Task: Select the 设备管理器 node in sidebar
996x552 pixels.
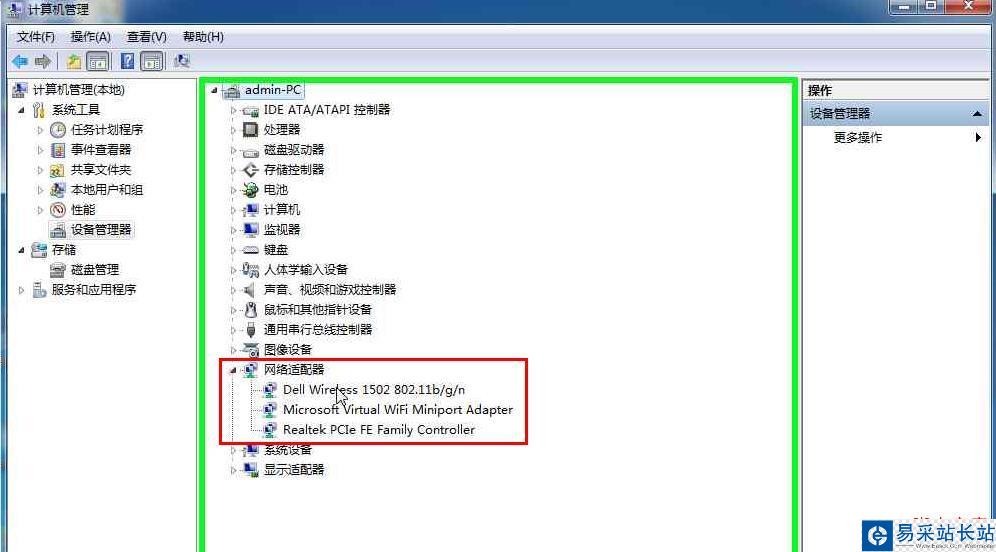Action: (101, 229)
